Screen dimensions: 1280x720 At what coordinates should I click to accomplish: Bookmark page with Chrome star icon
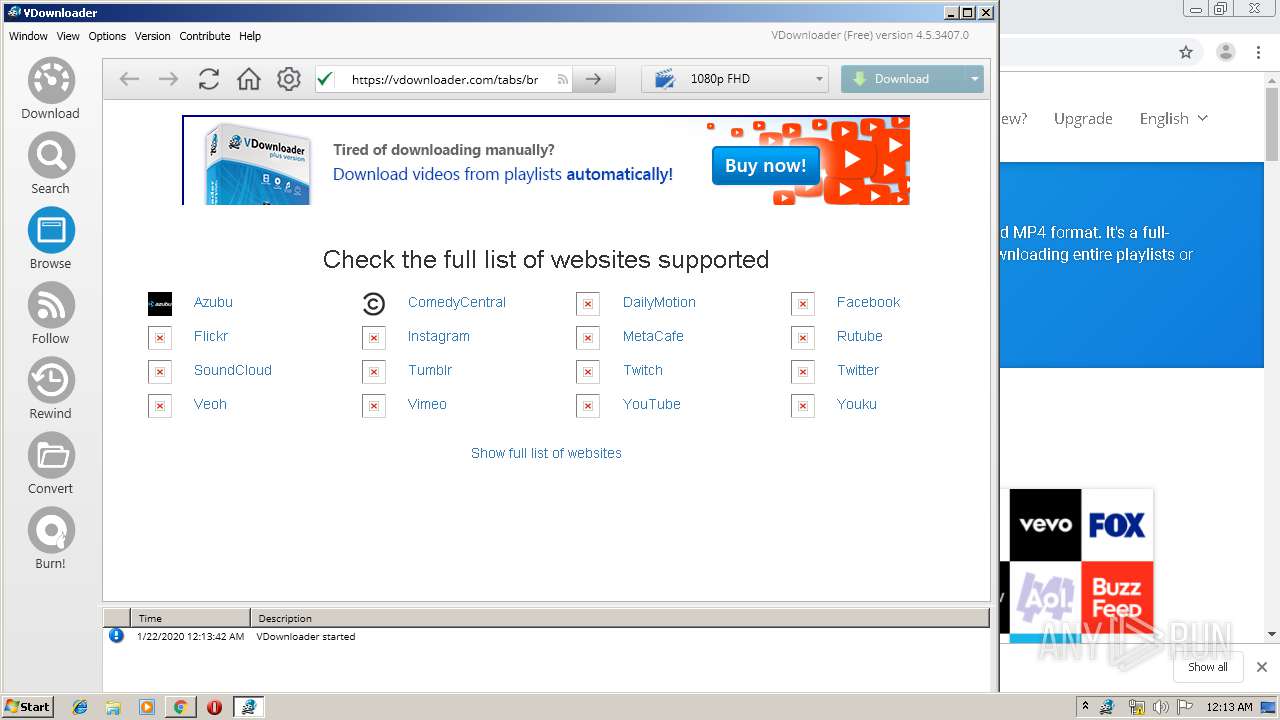[1186, 52]
